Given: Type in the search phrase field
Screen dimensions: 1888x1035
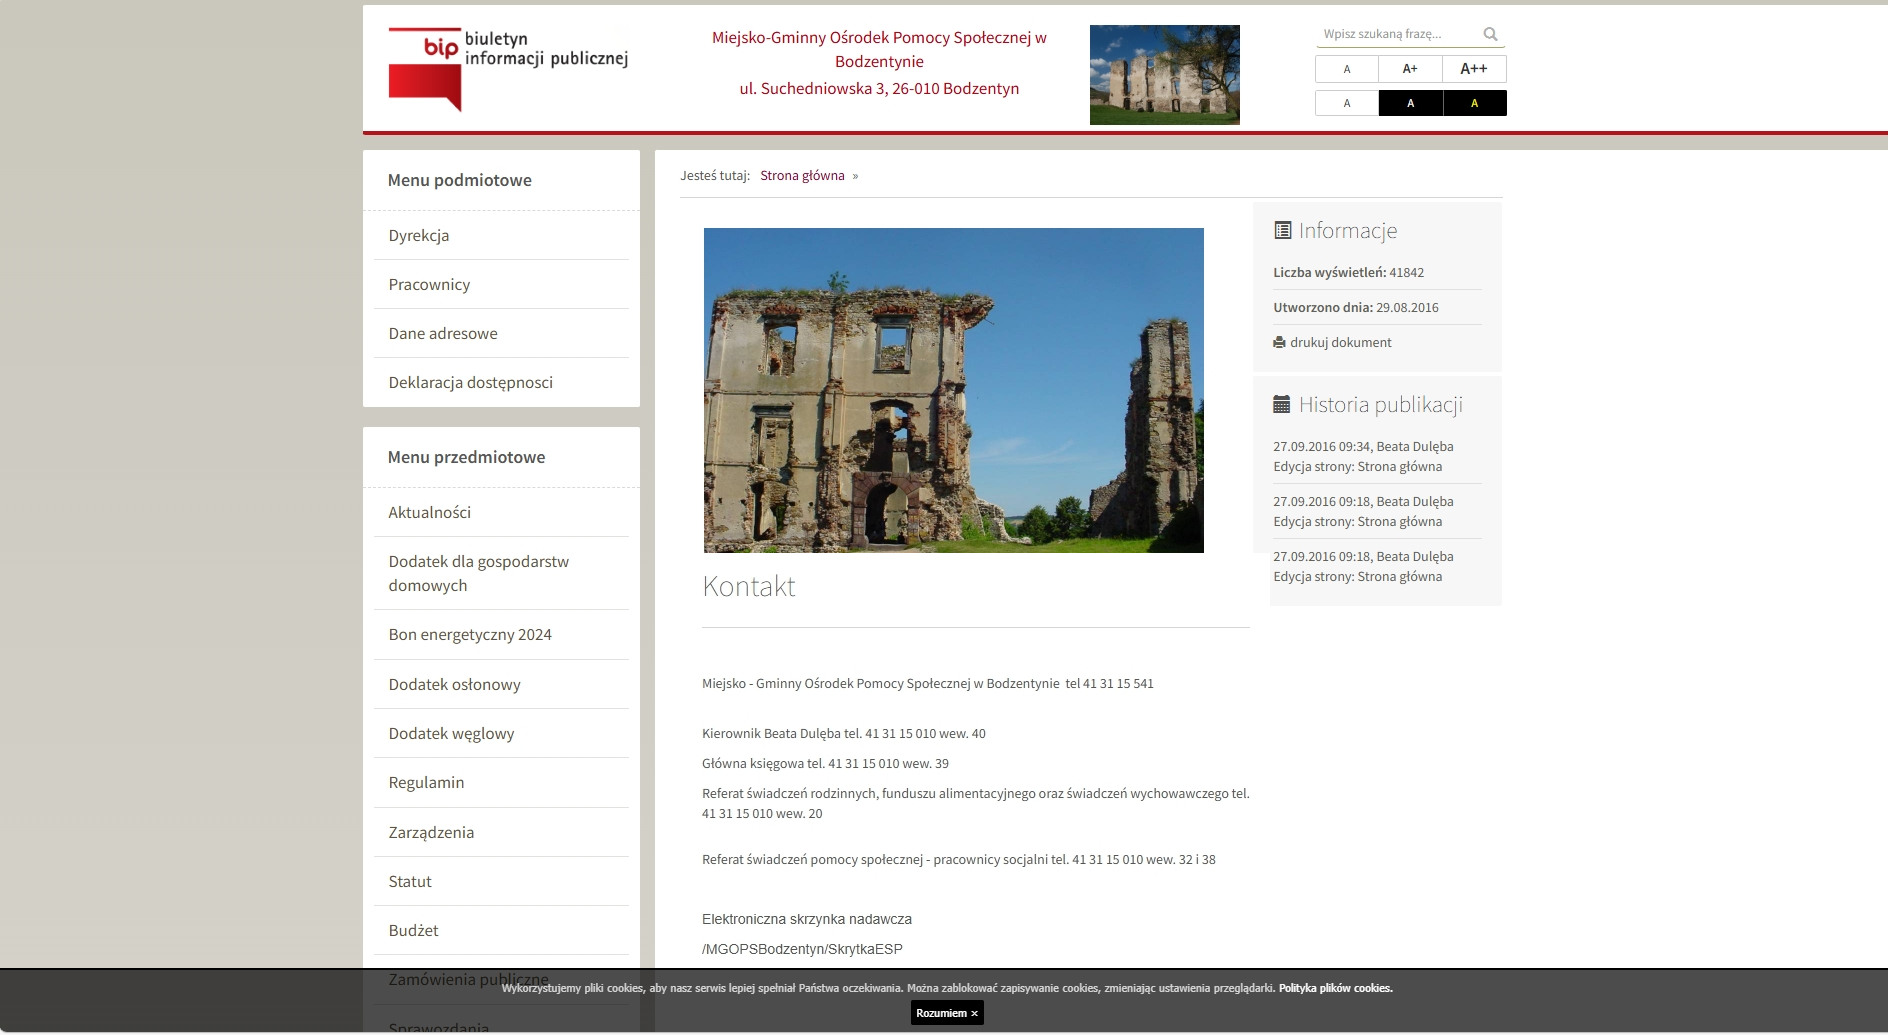Looking at the screenshot, I should tap(1396, 34).
